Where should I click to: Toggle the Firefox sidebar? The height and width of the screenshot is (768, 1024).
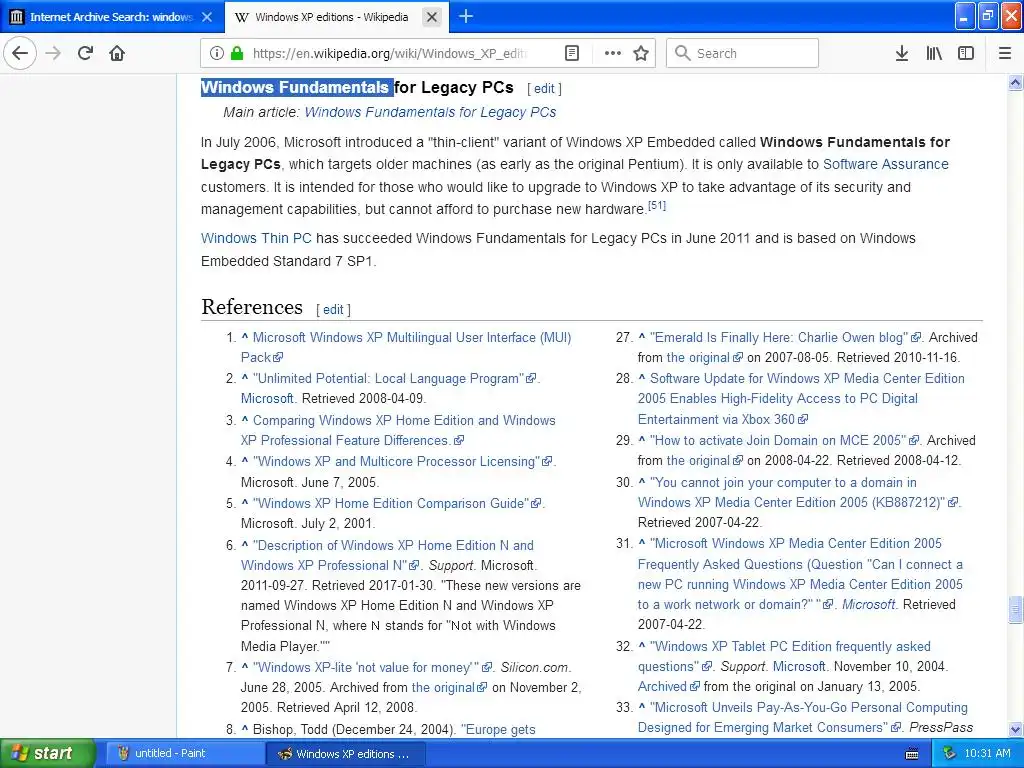pyautogui.click(x=966, y=53)
